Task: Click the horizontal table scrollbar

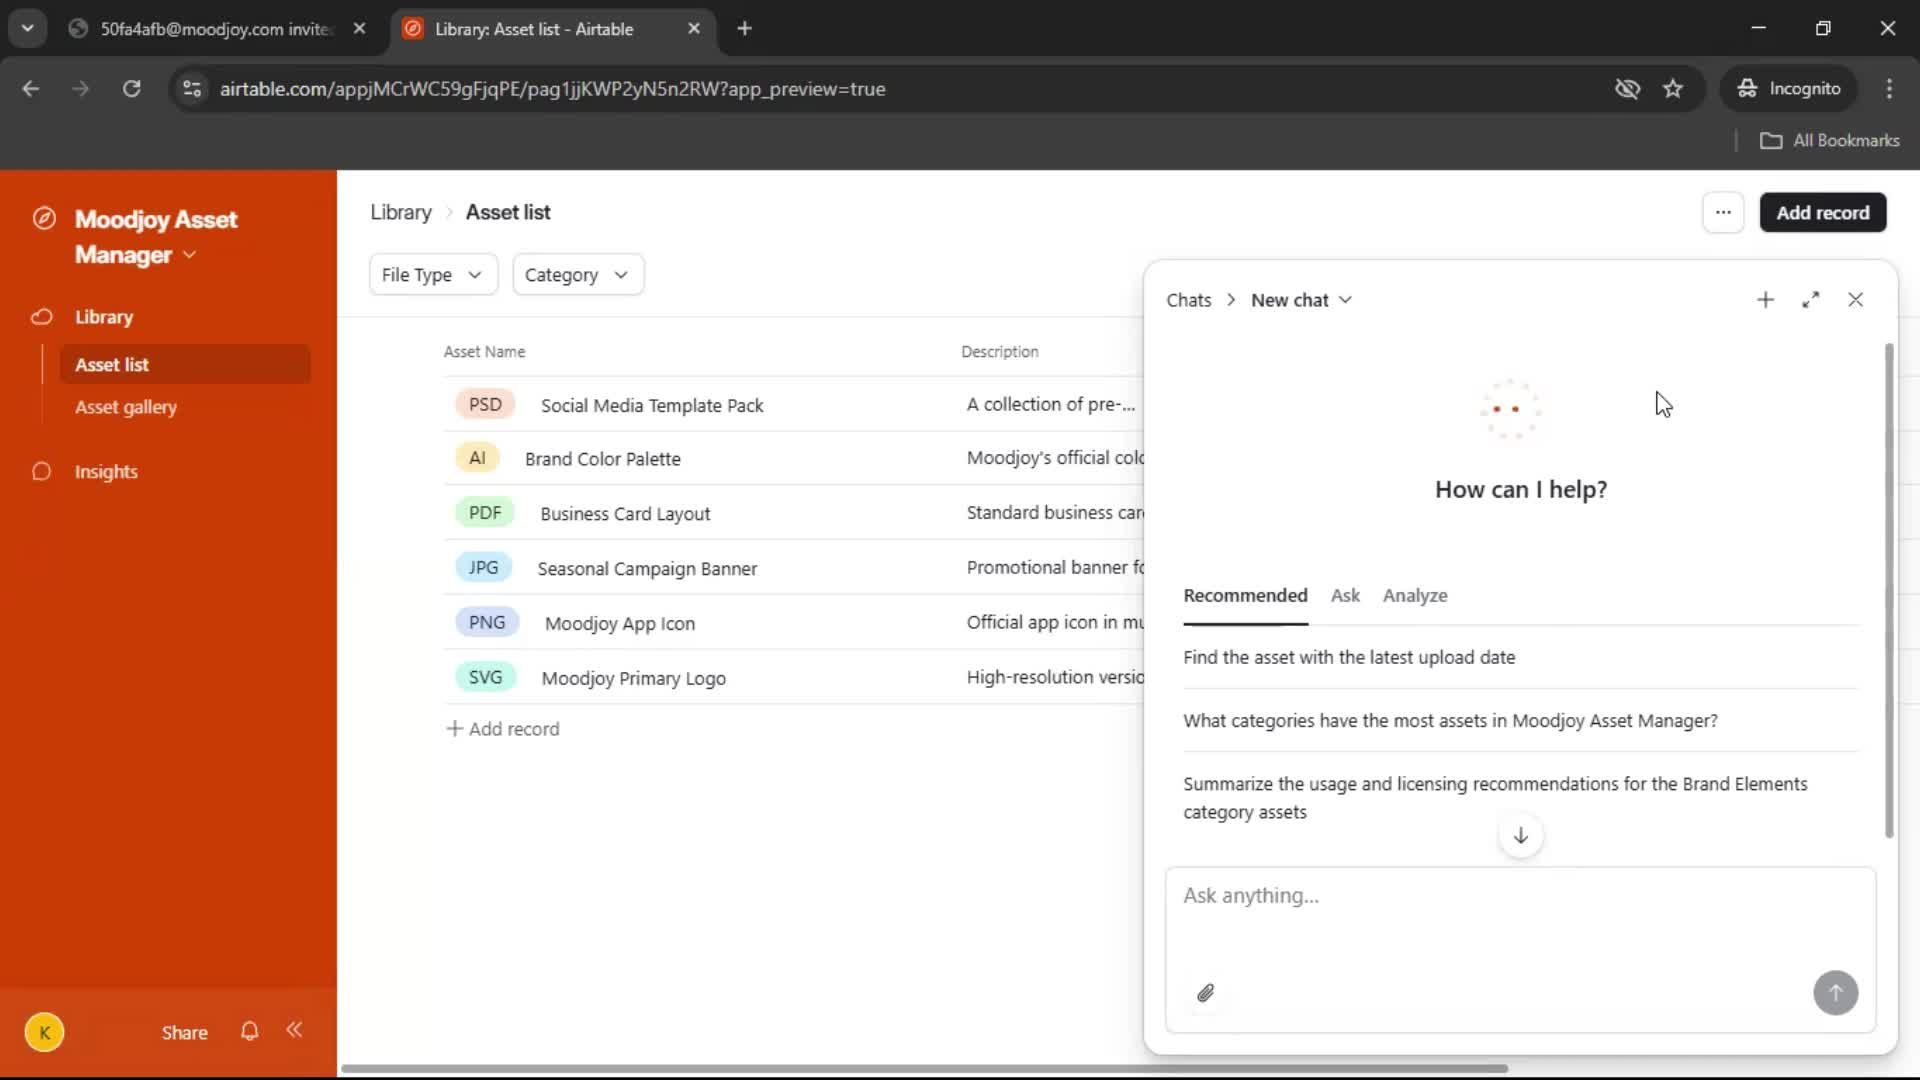Action: pyautogui.click(x=924, y=1068)
